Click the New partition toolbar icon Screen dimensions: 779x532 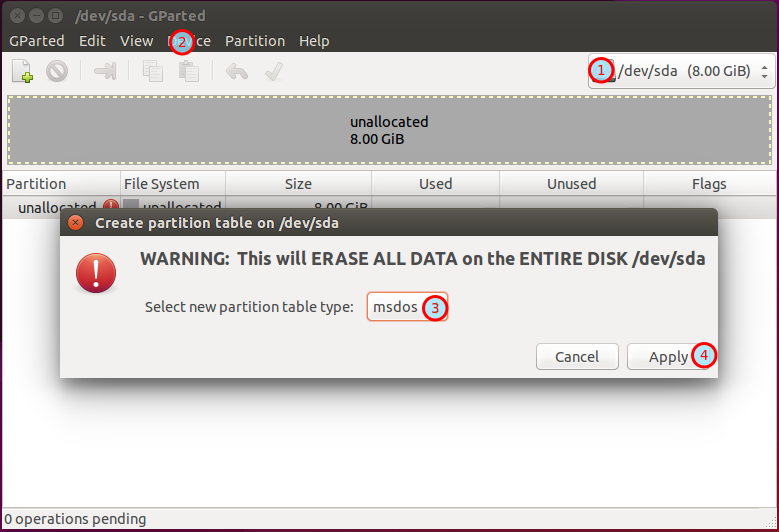tap(23, 71)
